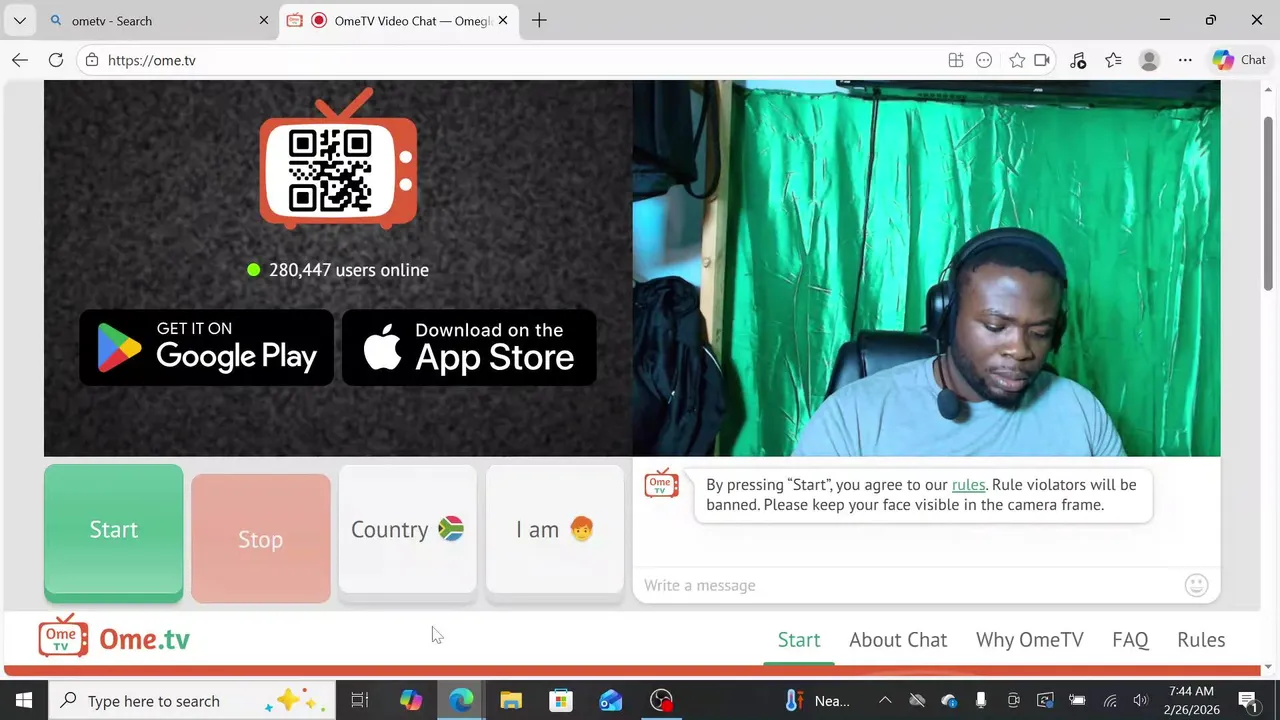Screen dimensions: 1280x720
Task: Open the OneDrive cloud tray icon
Action: (x=949, y=700)
